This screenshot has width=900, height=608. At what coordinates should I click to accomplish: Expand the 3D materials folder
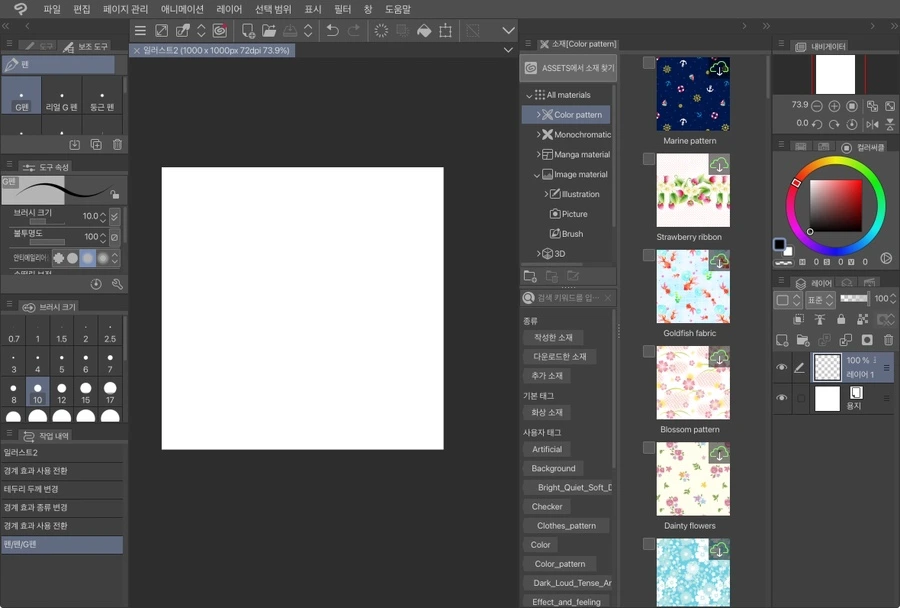538,254
